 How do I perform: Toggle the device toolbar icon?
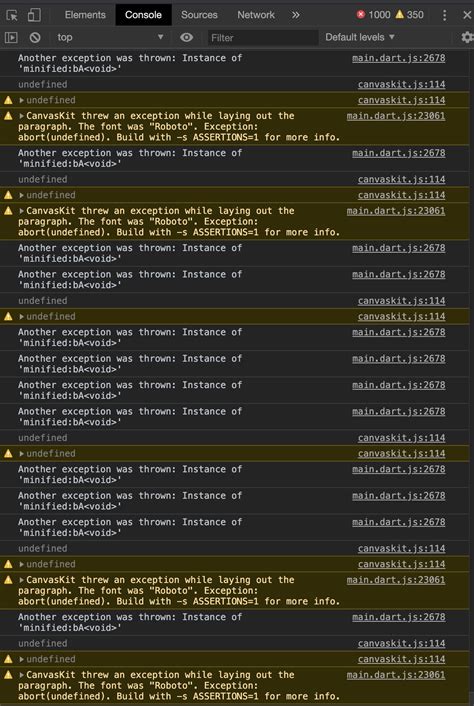point(34,15)
